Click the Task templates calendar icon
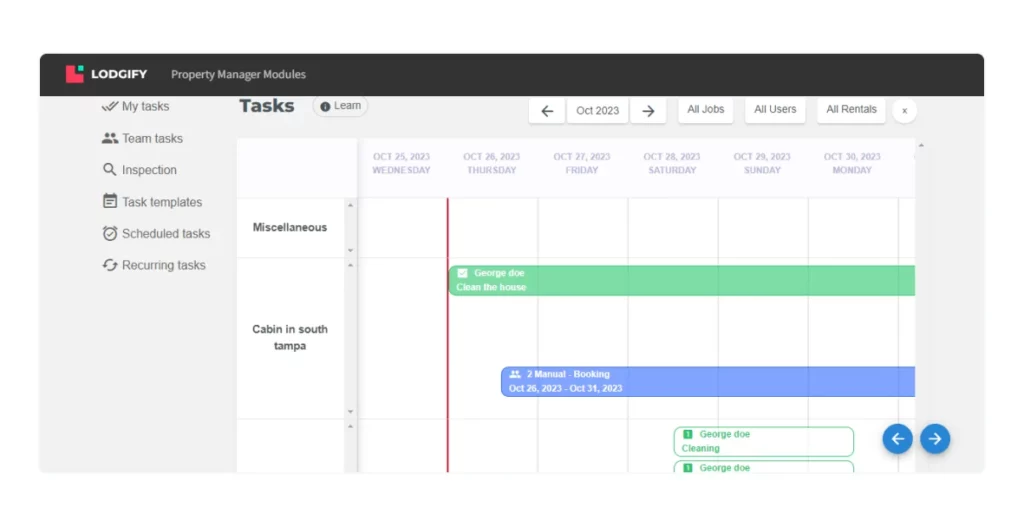 point(110,201)
